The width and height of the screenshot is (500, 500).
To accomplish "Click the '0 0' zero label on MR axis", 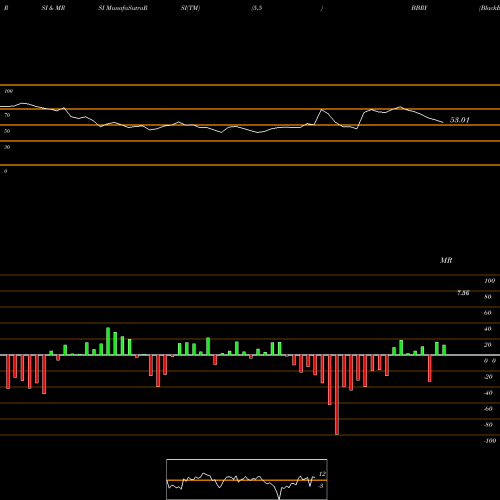I will [x=490, y=361].
